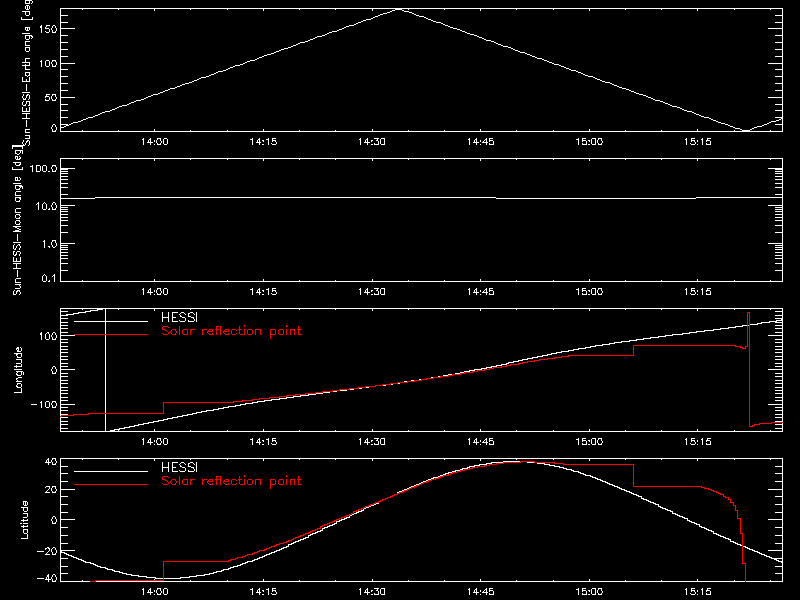Image resolution: width=800 pixels, height=600 pixels.
Task: Select HESSI legend label in Longitude panel
Action: [179, 317]
